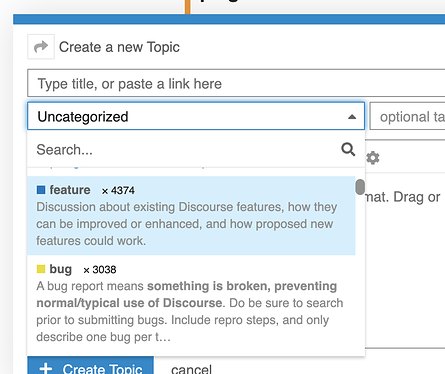Click the search magnifier icon in the category dropdown

pos(348,149)
